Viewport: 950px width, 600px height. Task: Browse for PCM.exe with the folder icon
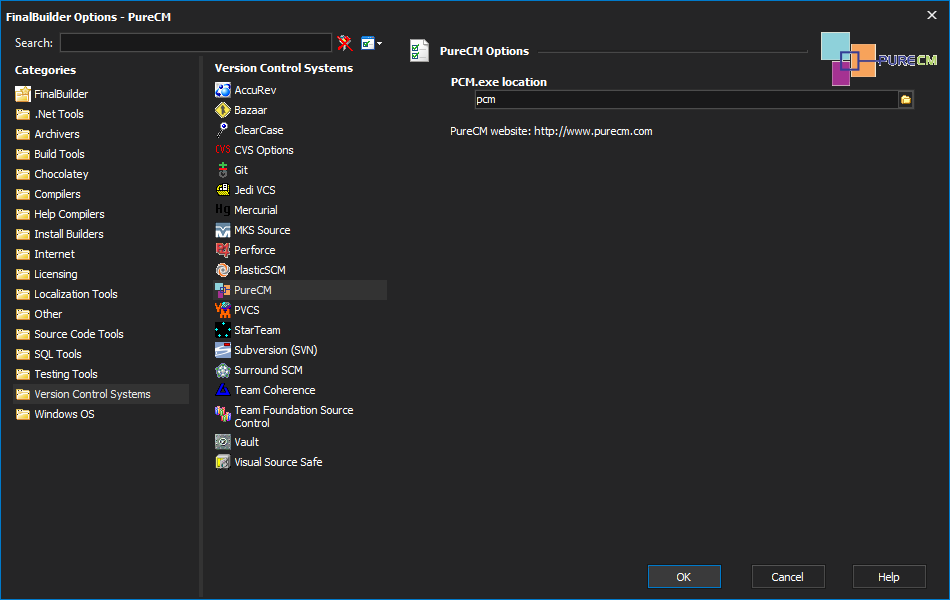point(906,99)
